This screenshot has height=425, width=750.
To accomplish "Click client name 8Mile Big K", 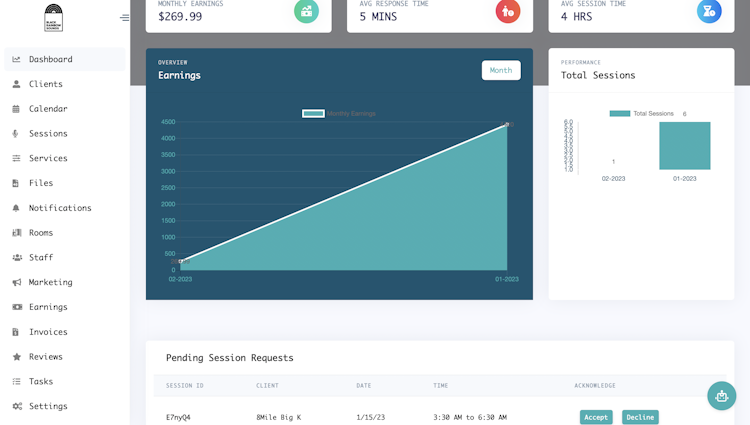I will pos(278,417).
